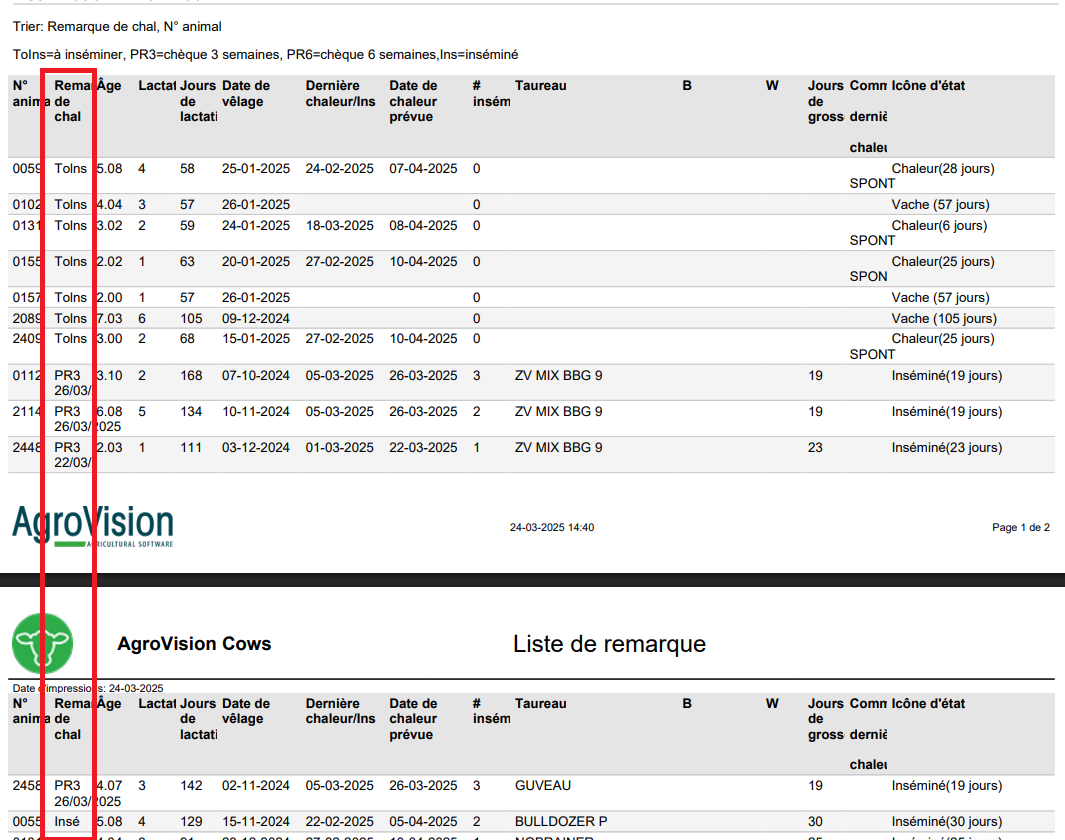Click the green cow head icon

(42, 643)
